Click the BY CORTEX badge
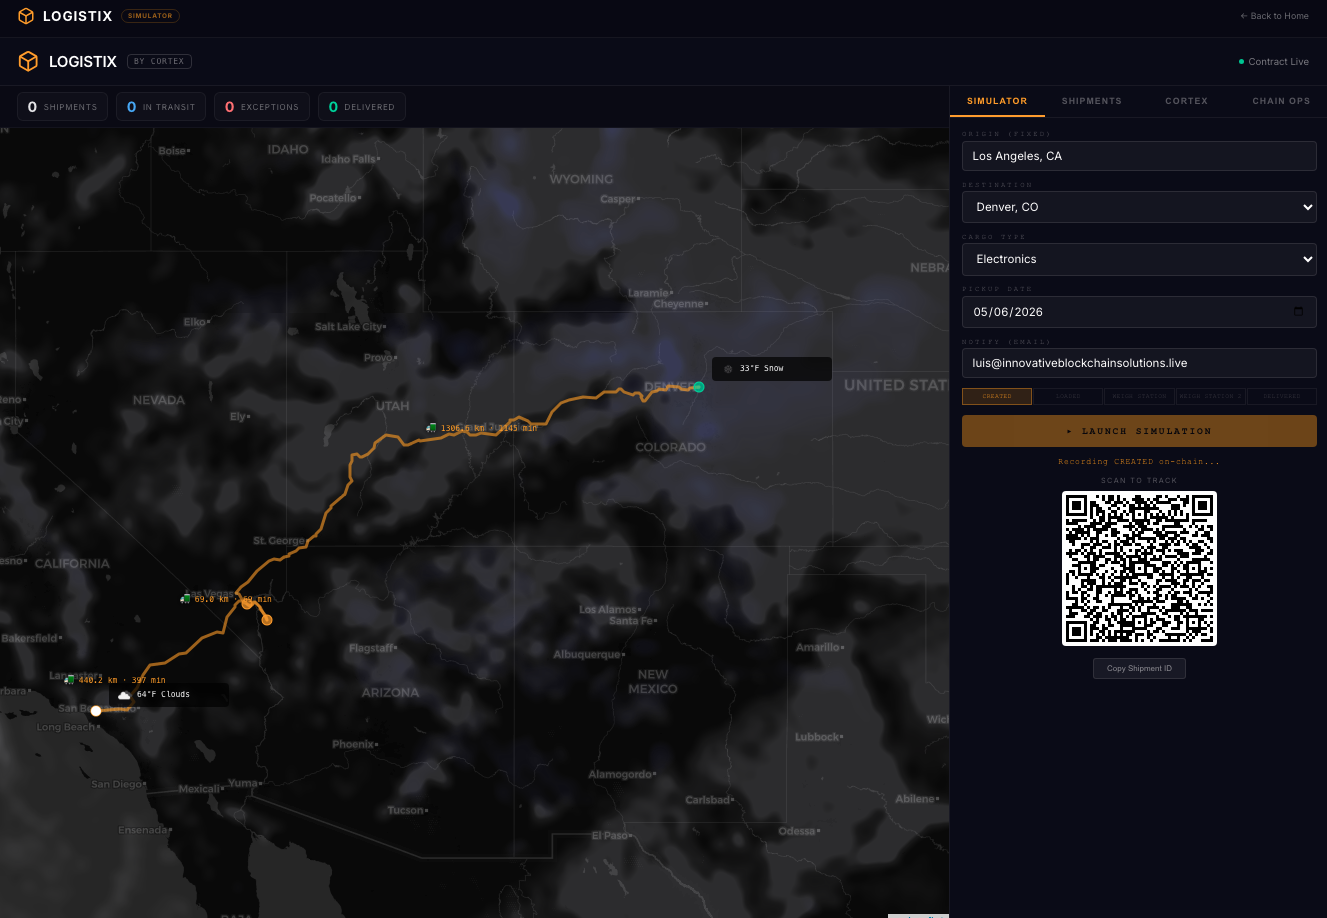Viewport: 1327px width, 918px height. [160, 62]
